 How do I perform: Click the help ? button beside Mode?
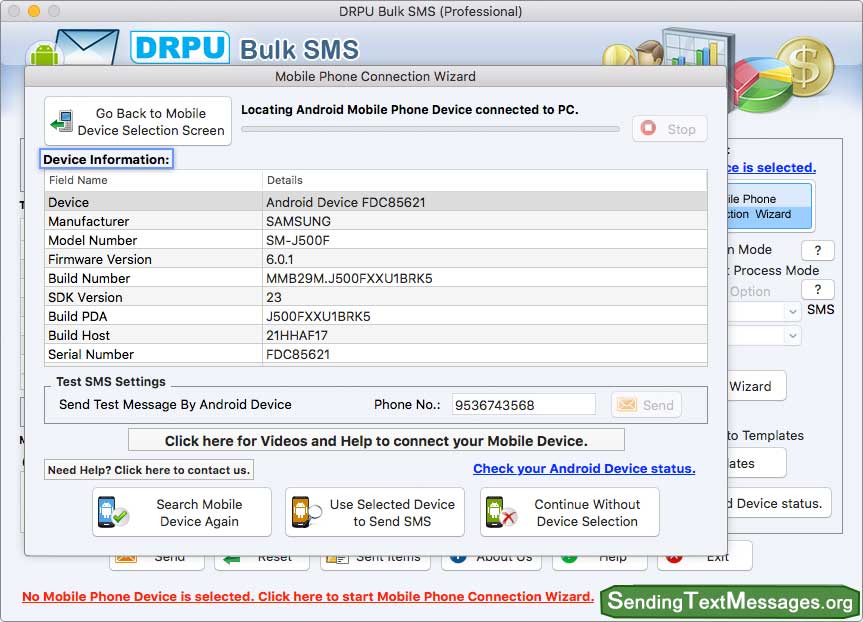tap(817, 250)
